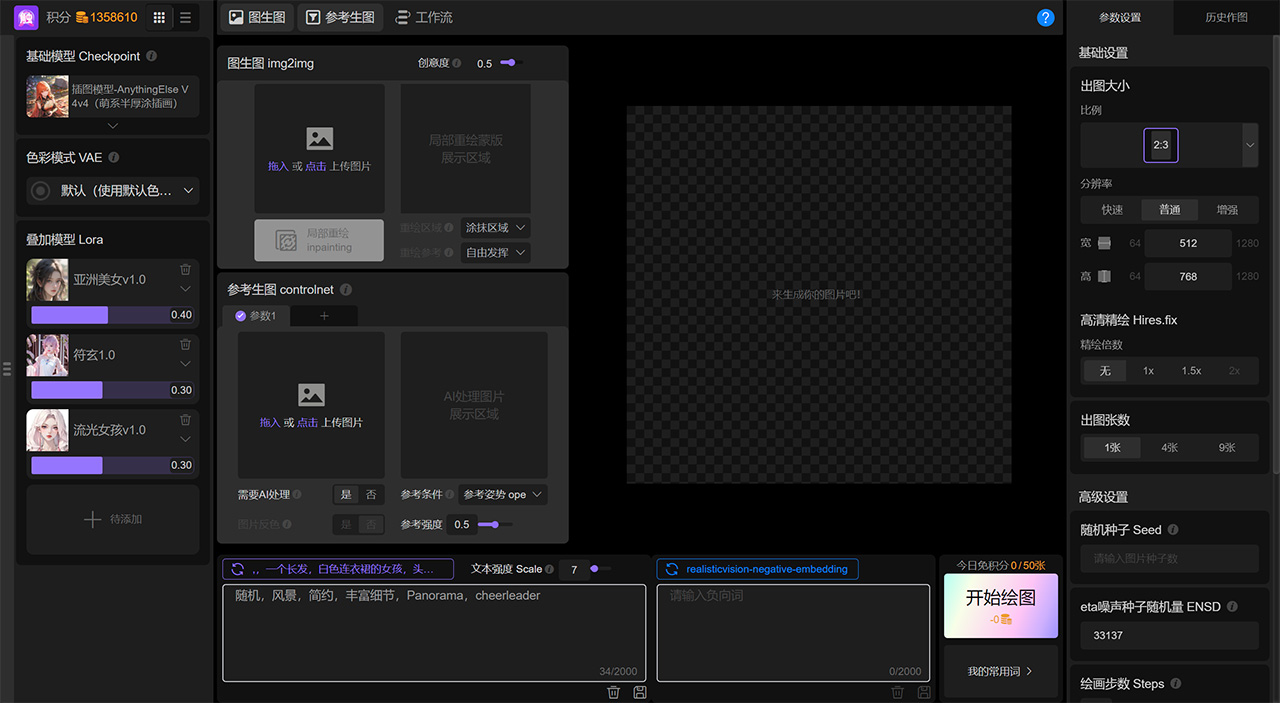1280x703 pixels.
Task: Expand the 比例 aspect ratio dropdown
Action: pos(1250,145)
